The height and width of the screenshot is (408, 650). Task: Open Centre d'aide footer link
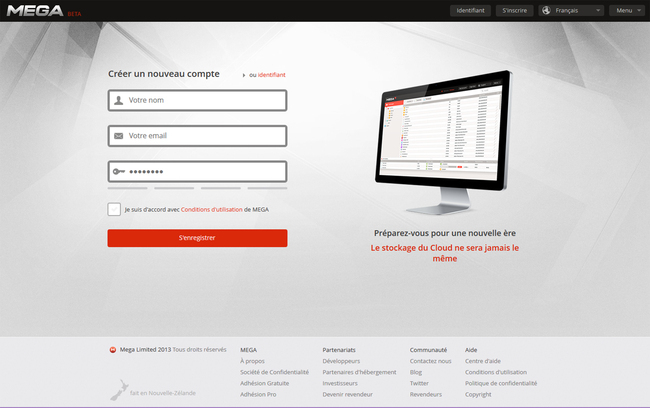click(x=483, y=361)
